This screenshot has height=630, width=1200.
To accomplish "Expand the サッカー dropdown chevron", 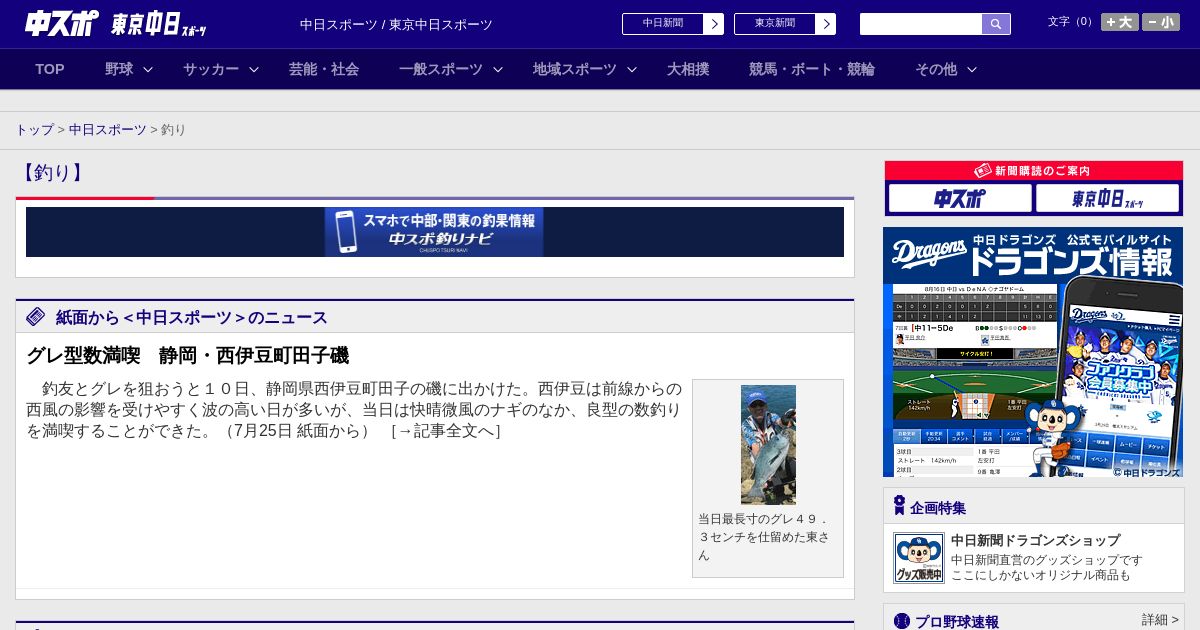I will coord(254,70).
